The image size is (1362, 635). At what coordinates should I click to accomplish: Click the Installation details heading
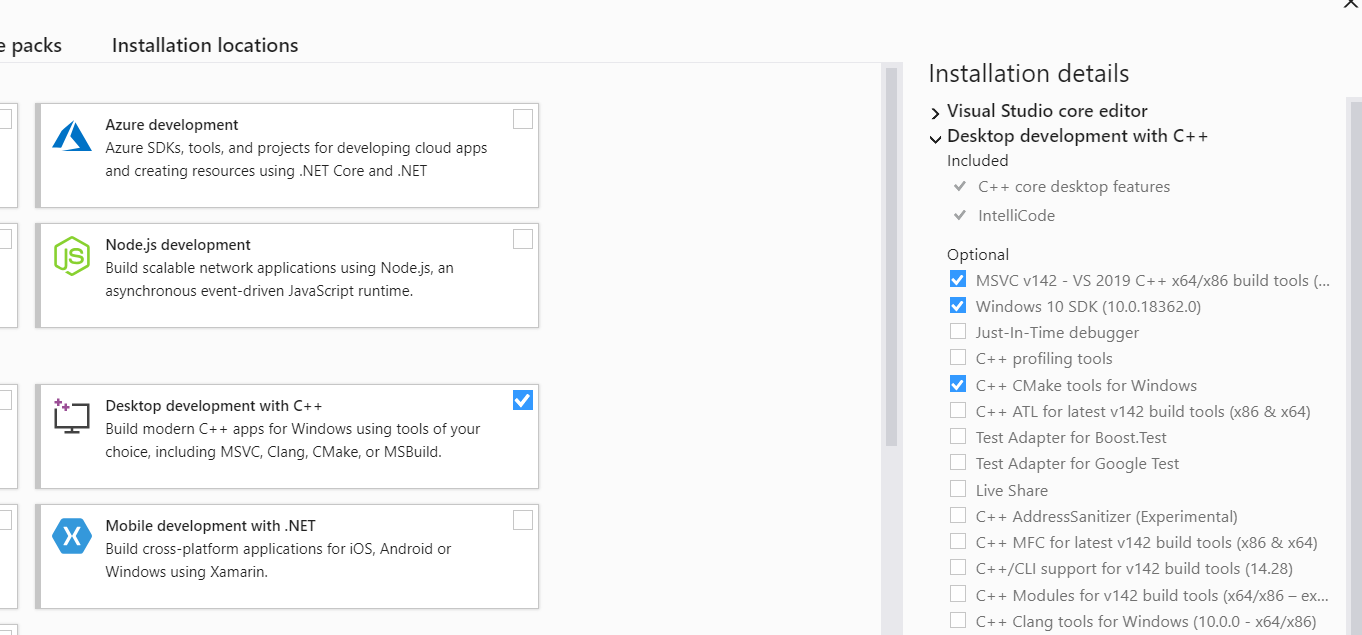1029,74
